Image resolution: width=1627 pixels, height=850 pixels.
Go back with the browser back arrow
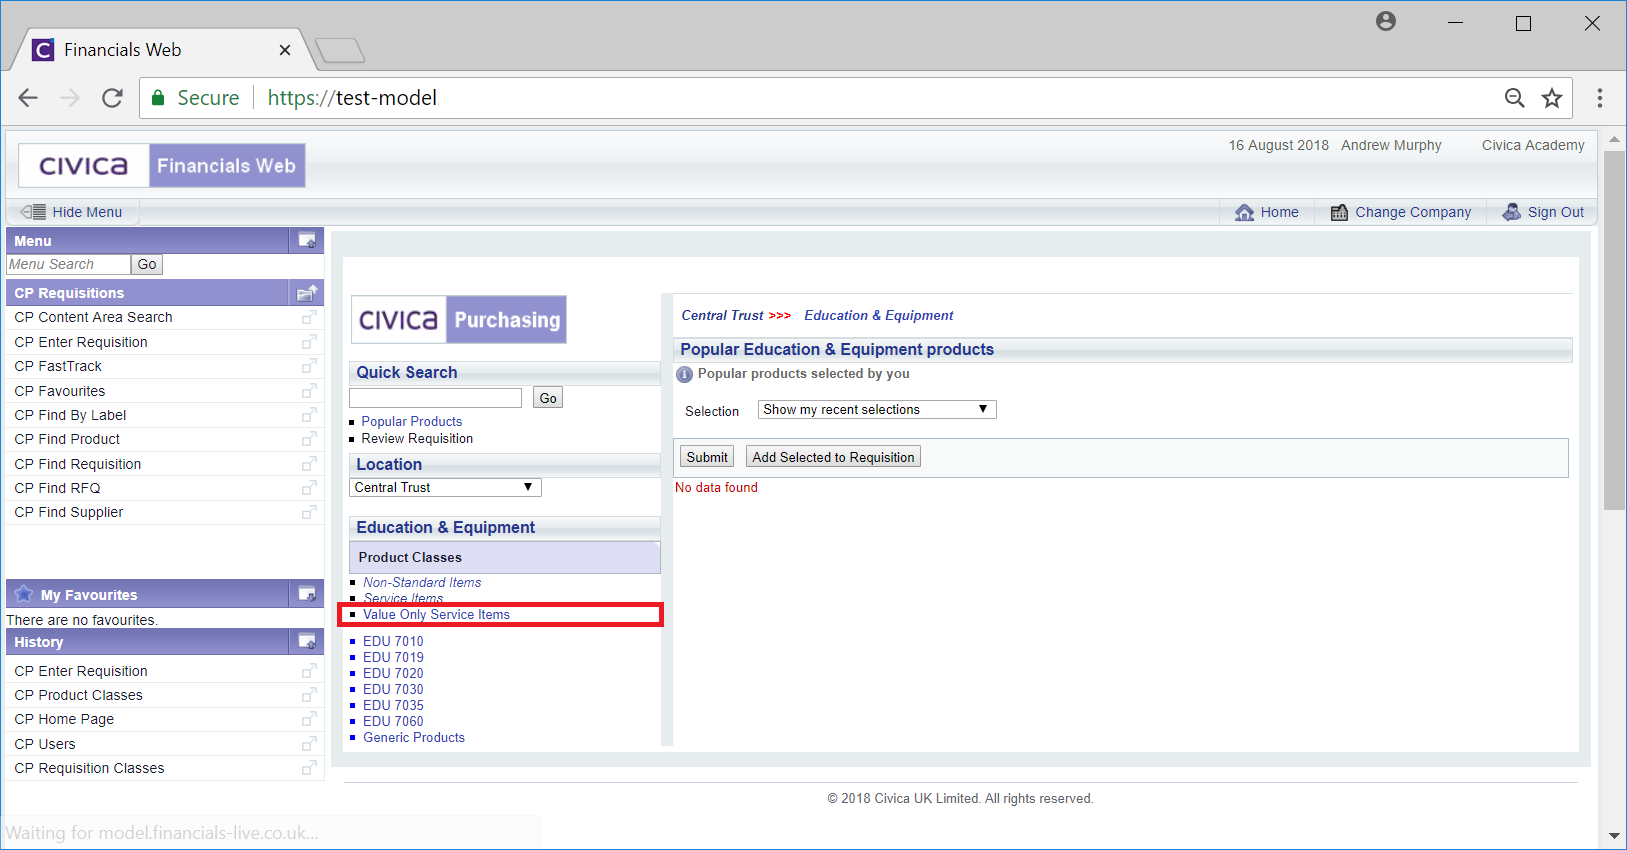click(28, 98)
